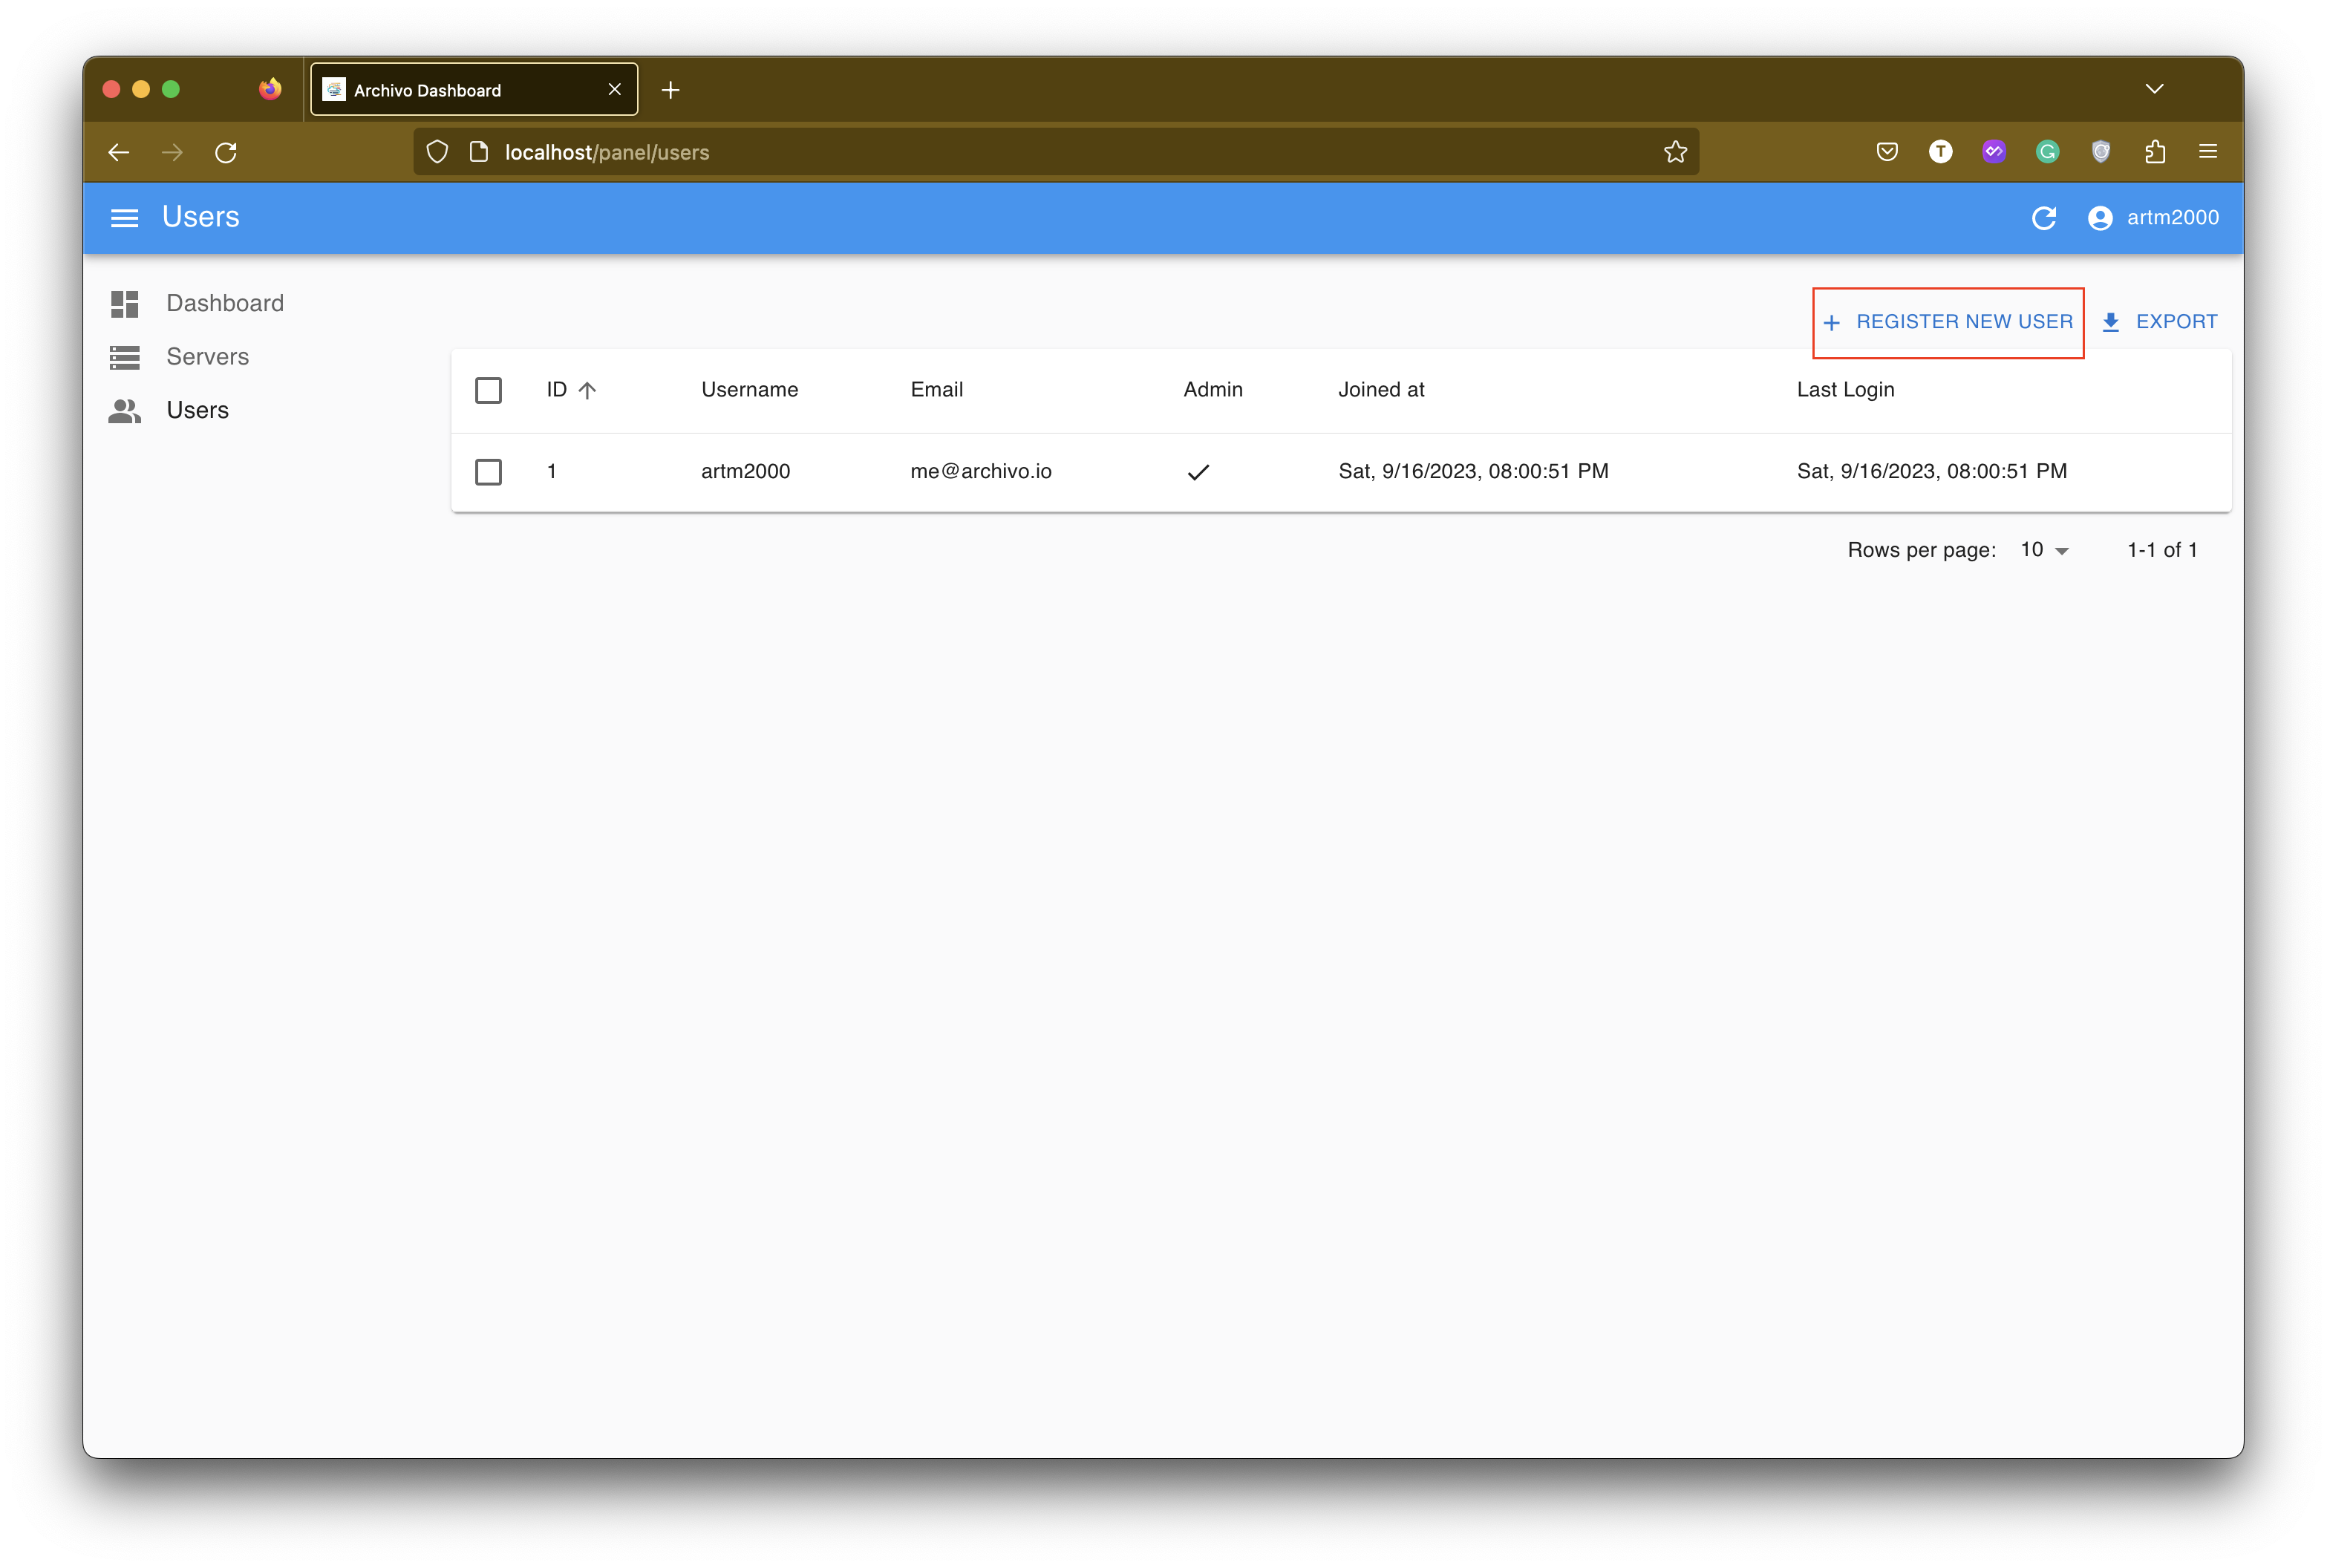Sort by the Username column
2327x1568 pixels.
click(x=749, y=390)
